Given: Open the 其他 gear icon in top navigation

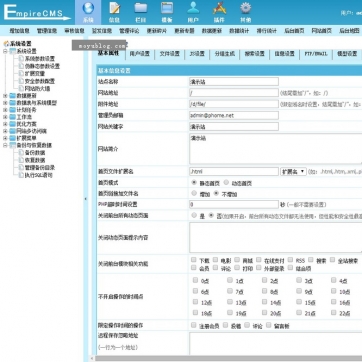Looking at the screenshot, I should (x=246, y=8).
